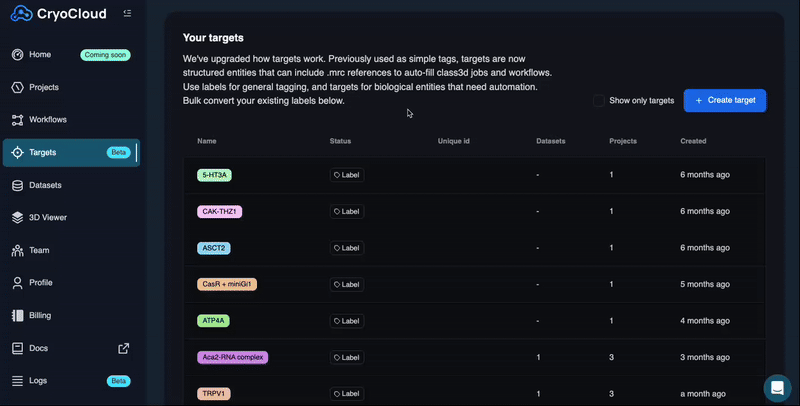The height and width of the screenshot is (406, 800).
Task: Collapse the sidebar with the toggle icon
Action: click(127, 13)
